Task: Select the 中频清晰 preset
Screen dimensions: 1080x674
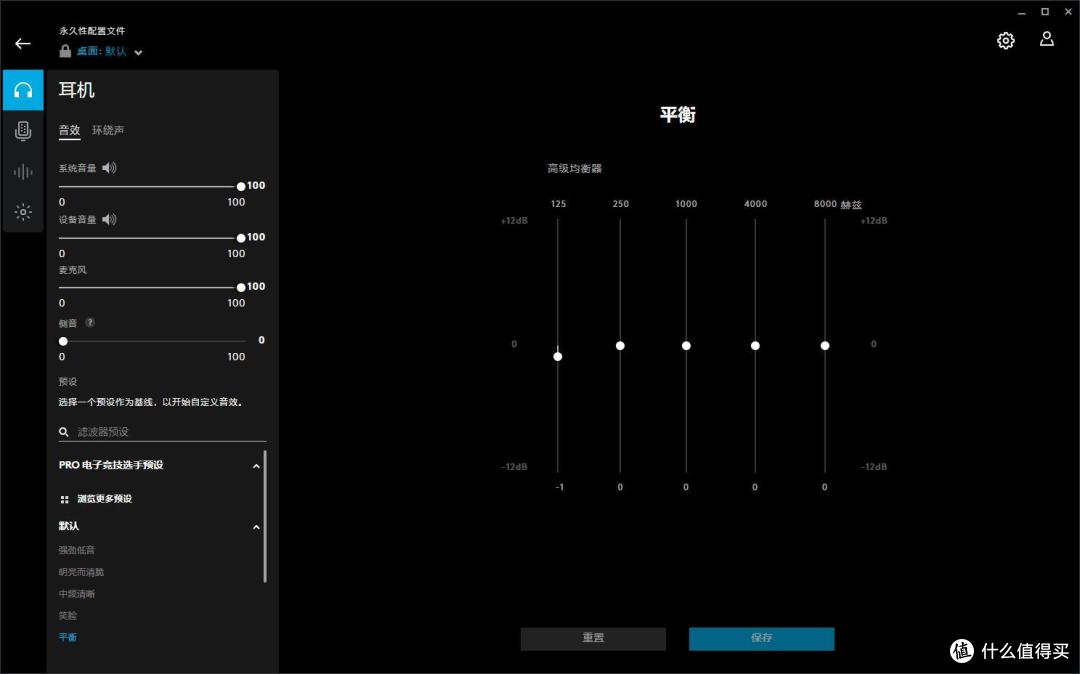Action: pyautogui.click(x=76, y=594)
